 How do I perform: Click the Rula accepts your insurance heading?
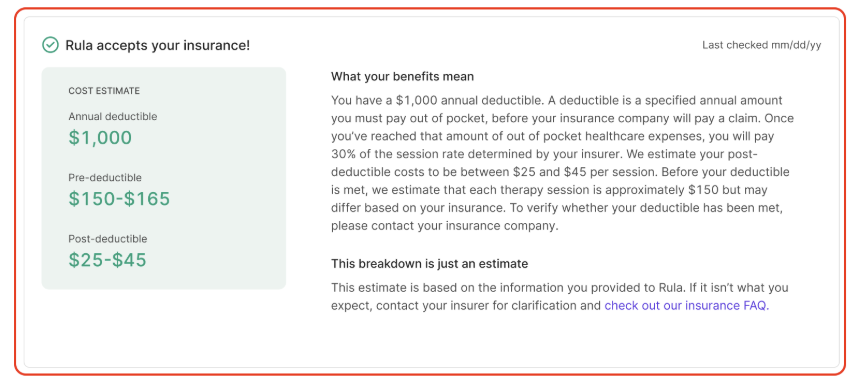tap(158, 46)
